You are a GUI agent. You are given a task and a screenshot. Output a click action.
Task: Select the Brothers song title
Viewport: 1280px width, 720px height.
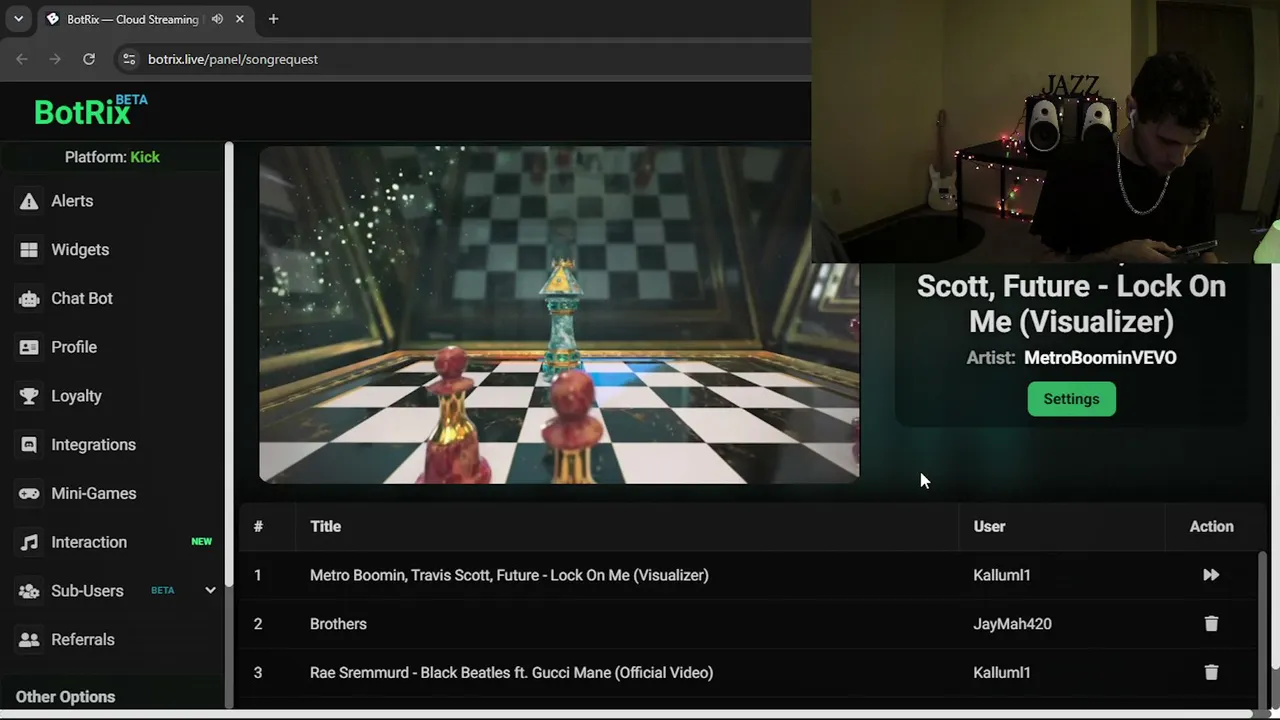click(x=338, y=624)
